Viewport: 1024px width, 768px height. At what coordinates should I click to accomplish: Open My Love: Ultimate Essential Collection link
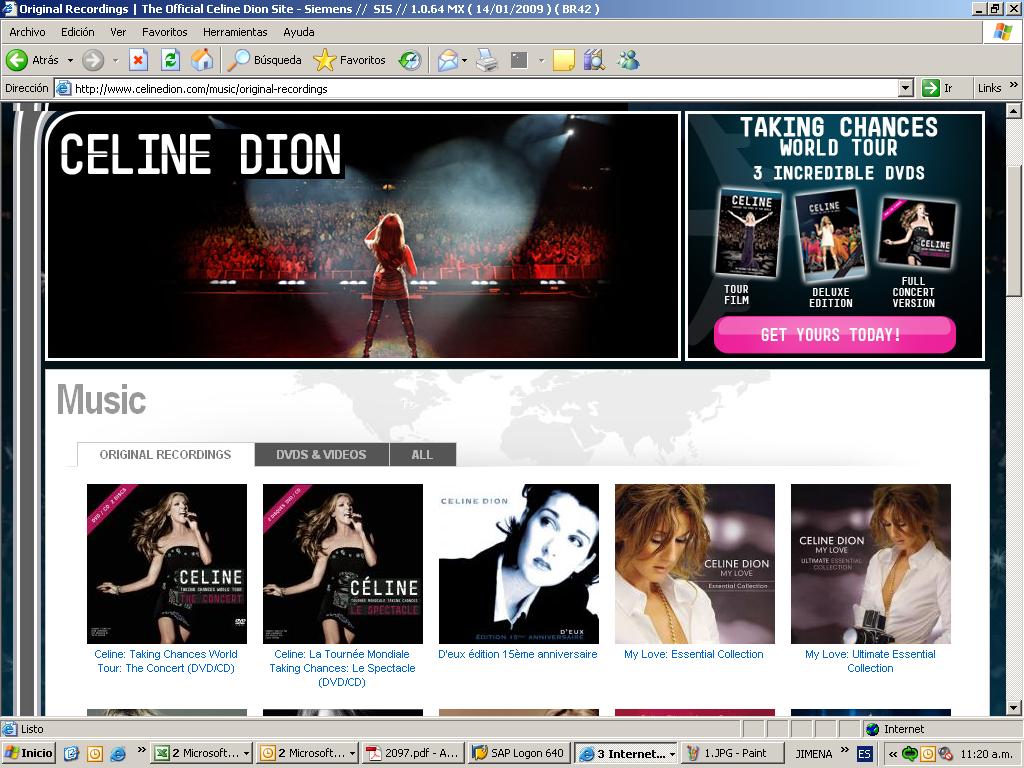(x=871, y=661)
